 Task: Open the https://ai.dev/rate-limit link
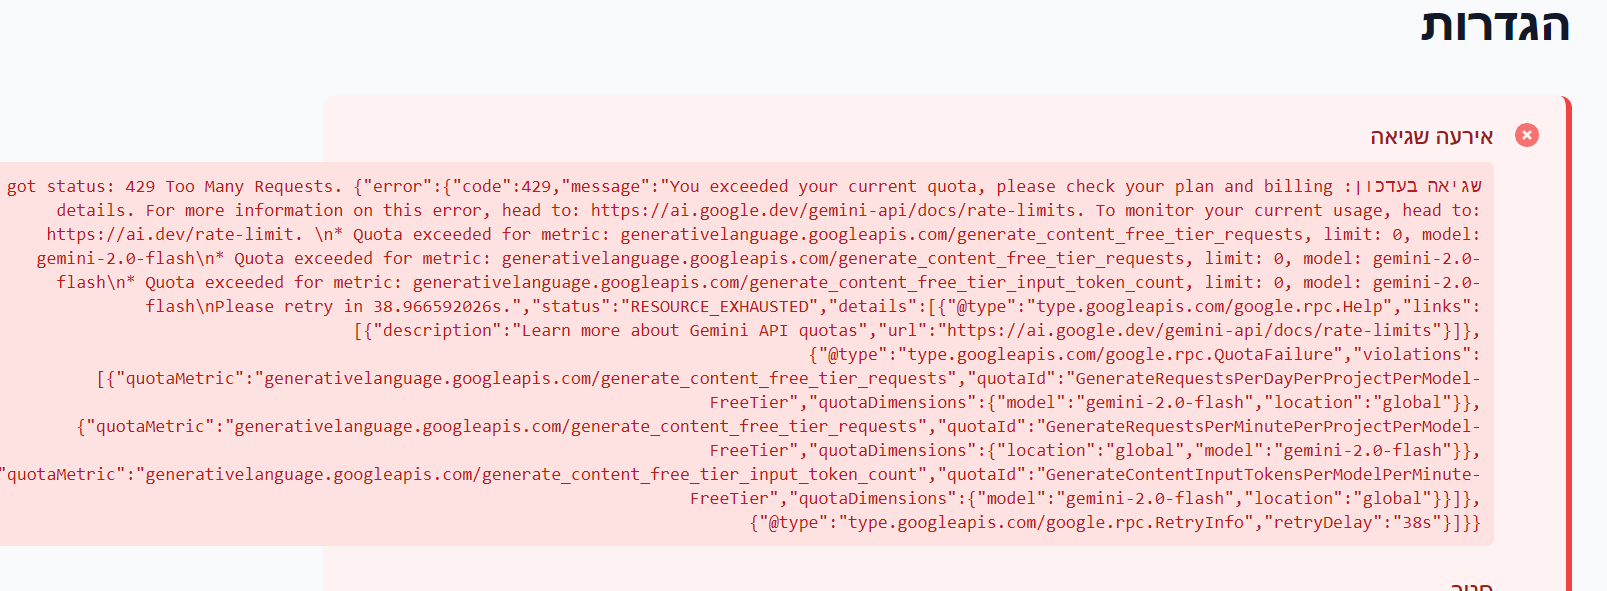tap(173, 234)
